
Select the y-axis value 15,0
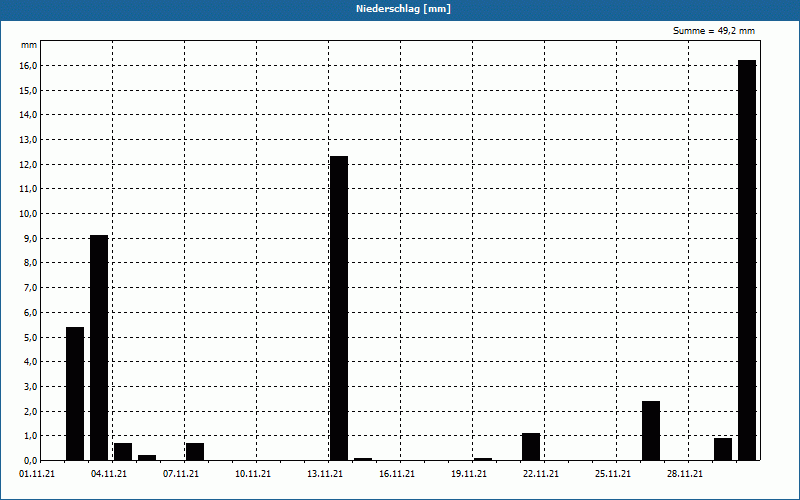(29, 90)
